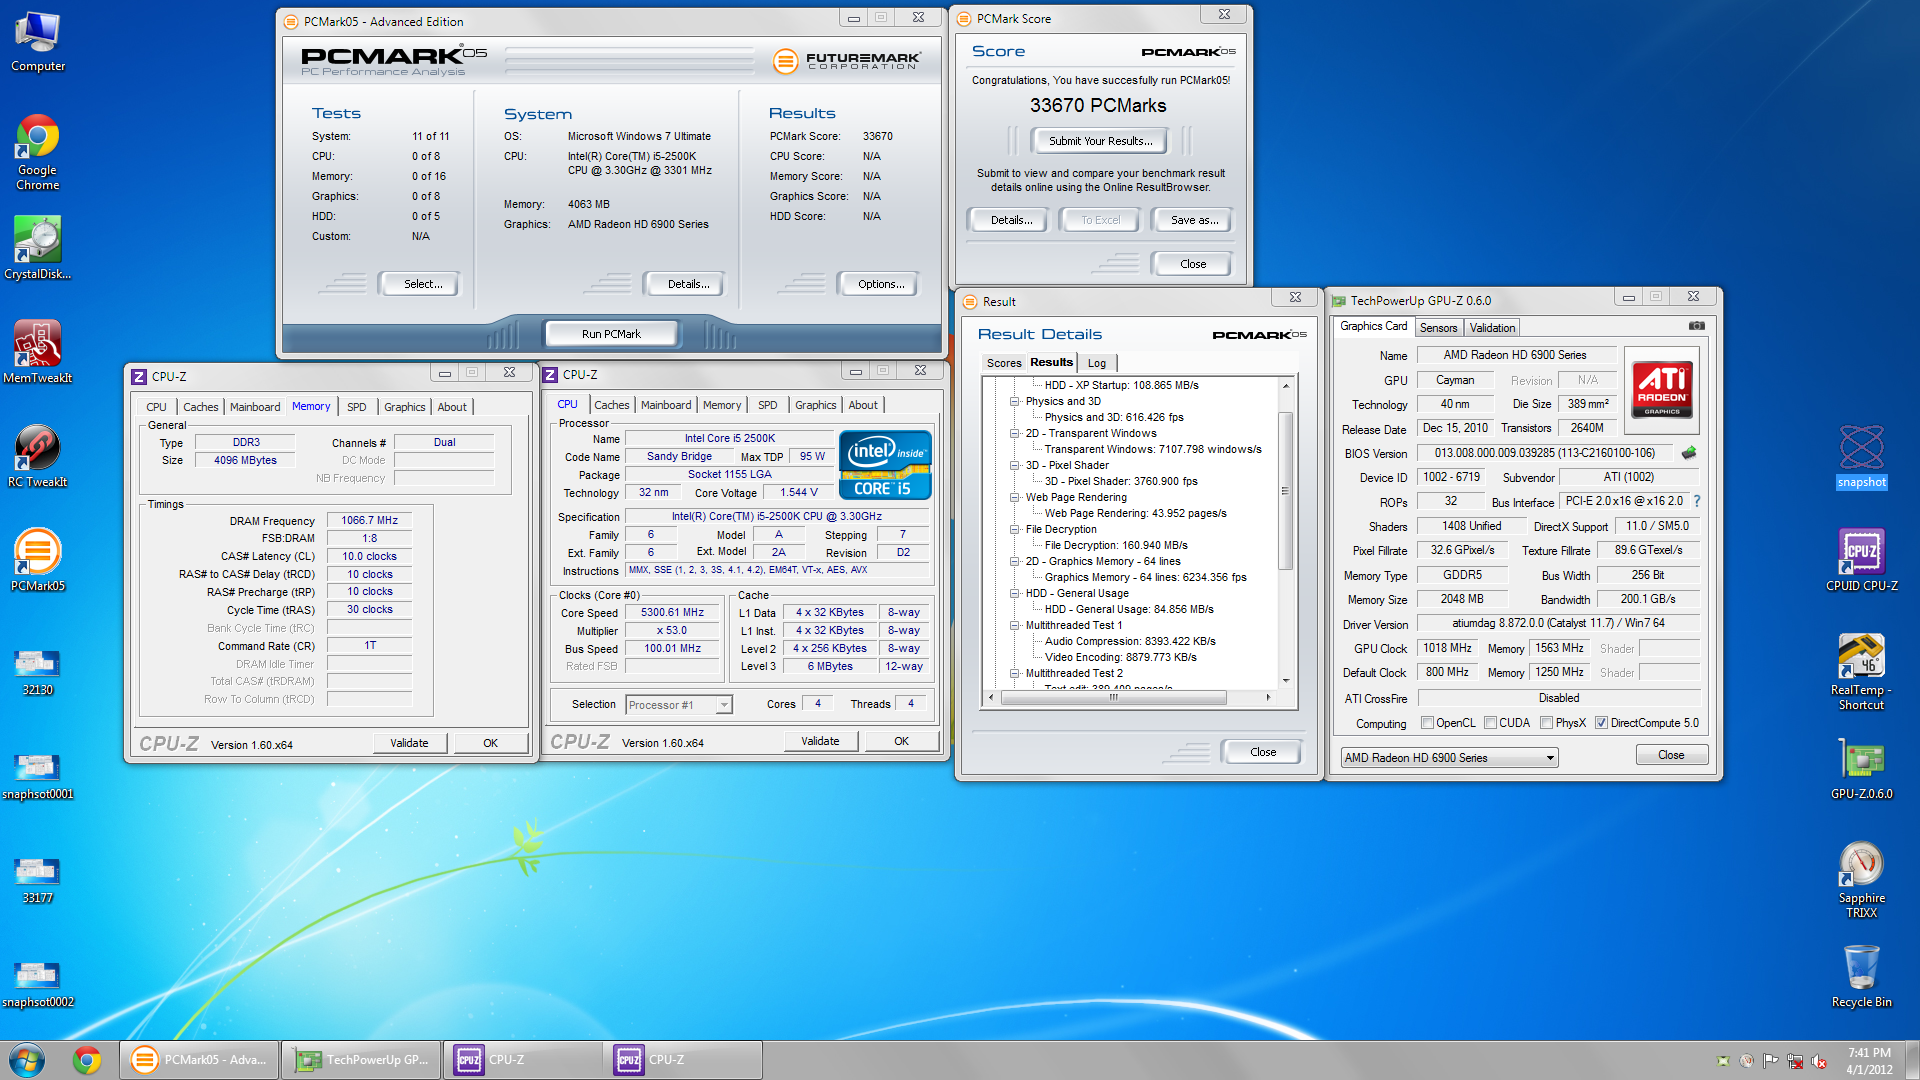Open Mainboard tab in the right CPU-Z window
The width and height of the screenshot is (1920, 1080).
click(x=666, y=405)
